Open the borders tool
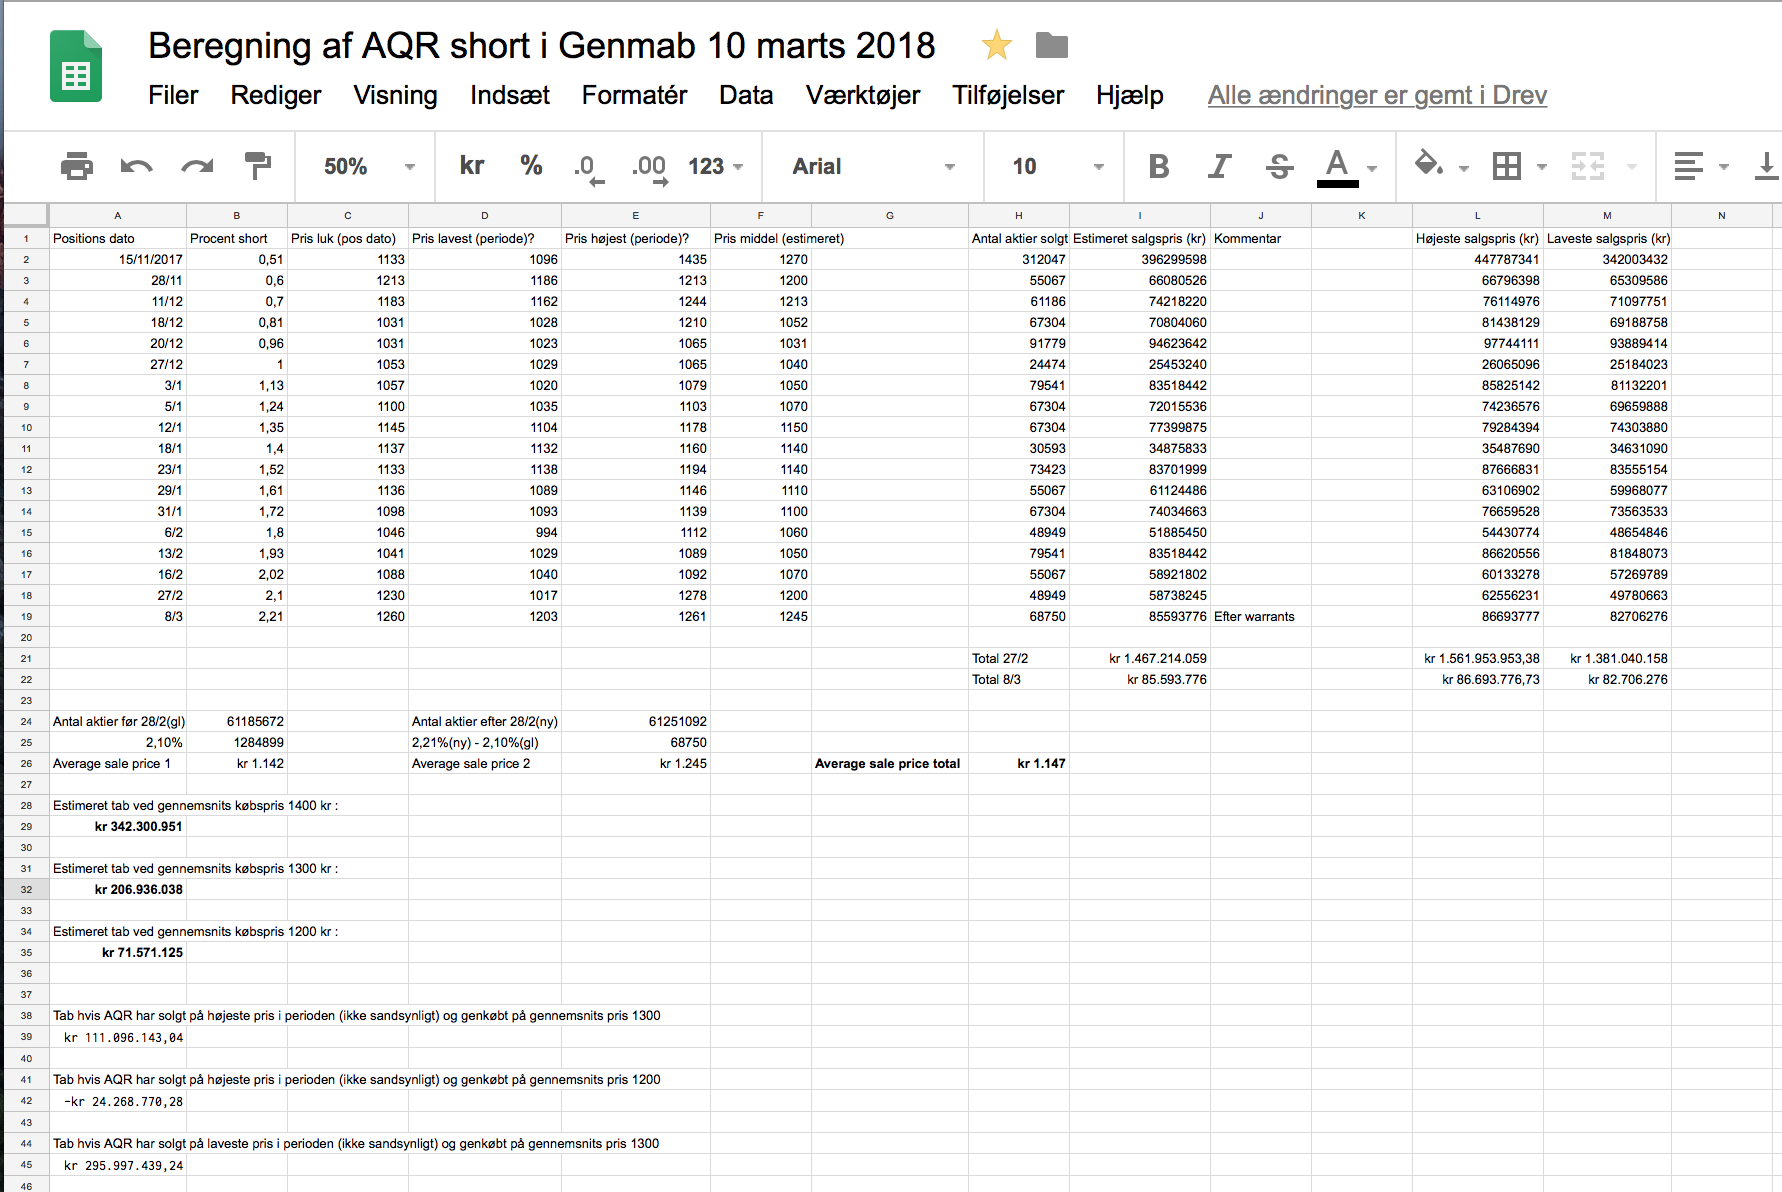Image resolution: width=1782 pixels, height=1192 pixels. point(1506,166)
